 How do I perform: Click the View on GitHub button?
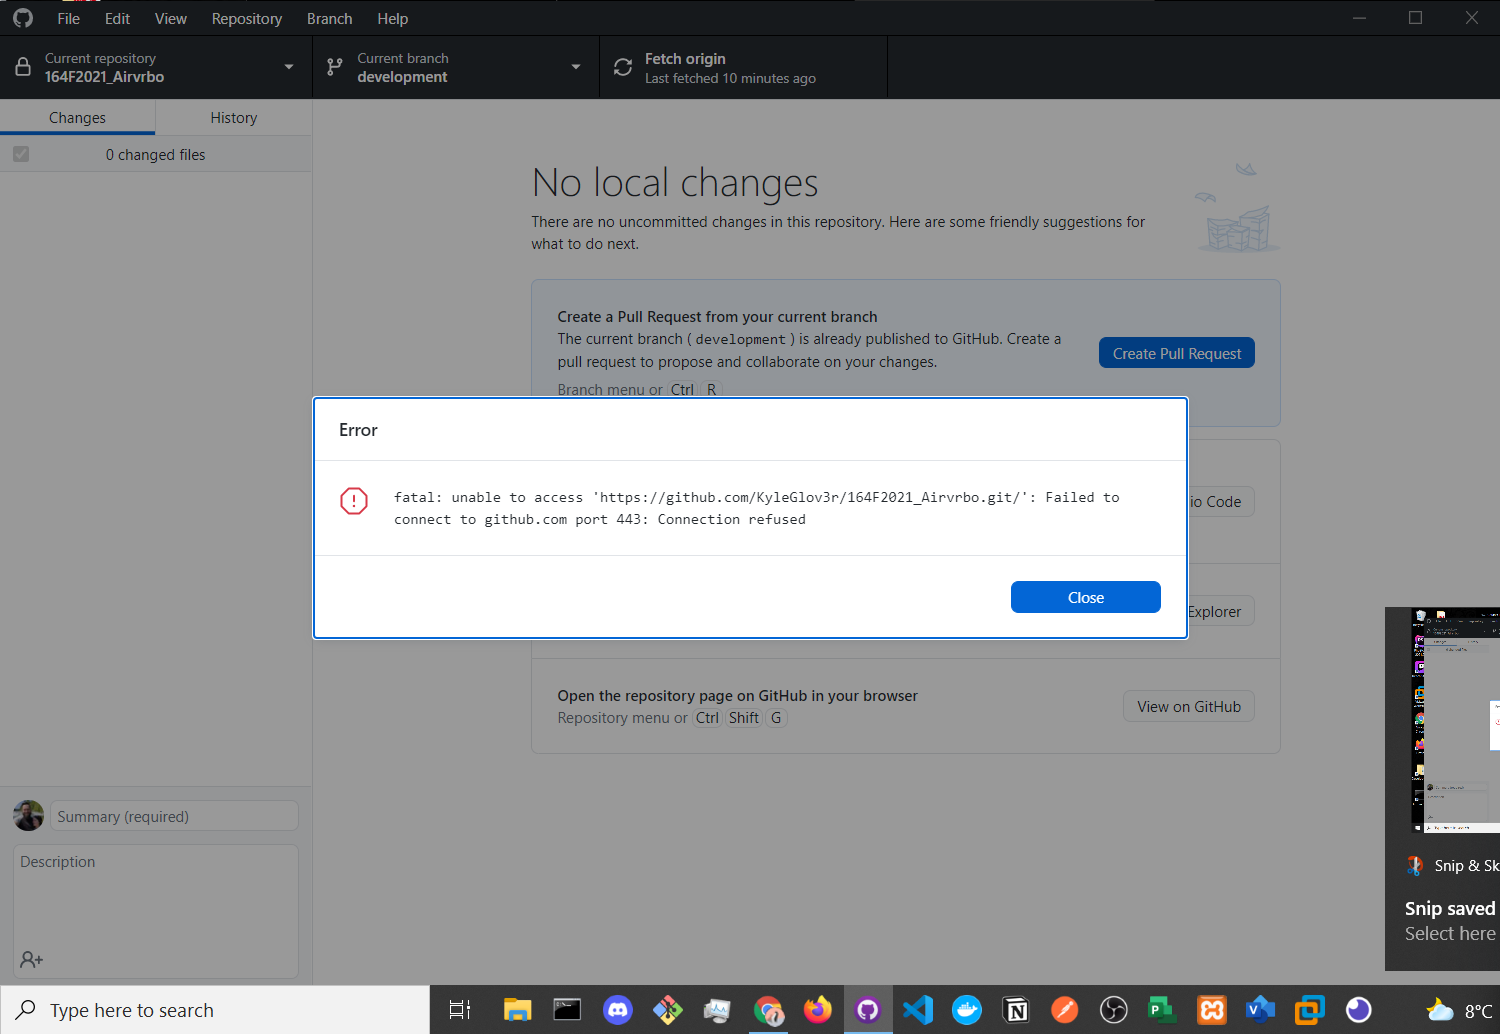(1188, 706)
